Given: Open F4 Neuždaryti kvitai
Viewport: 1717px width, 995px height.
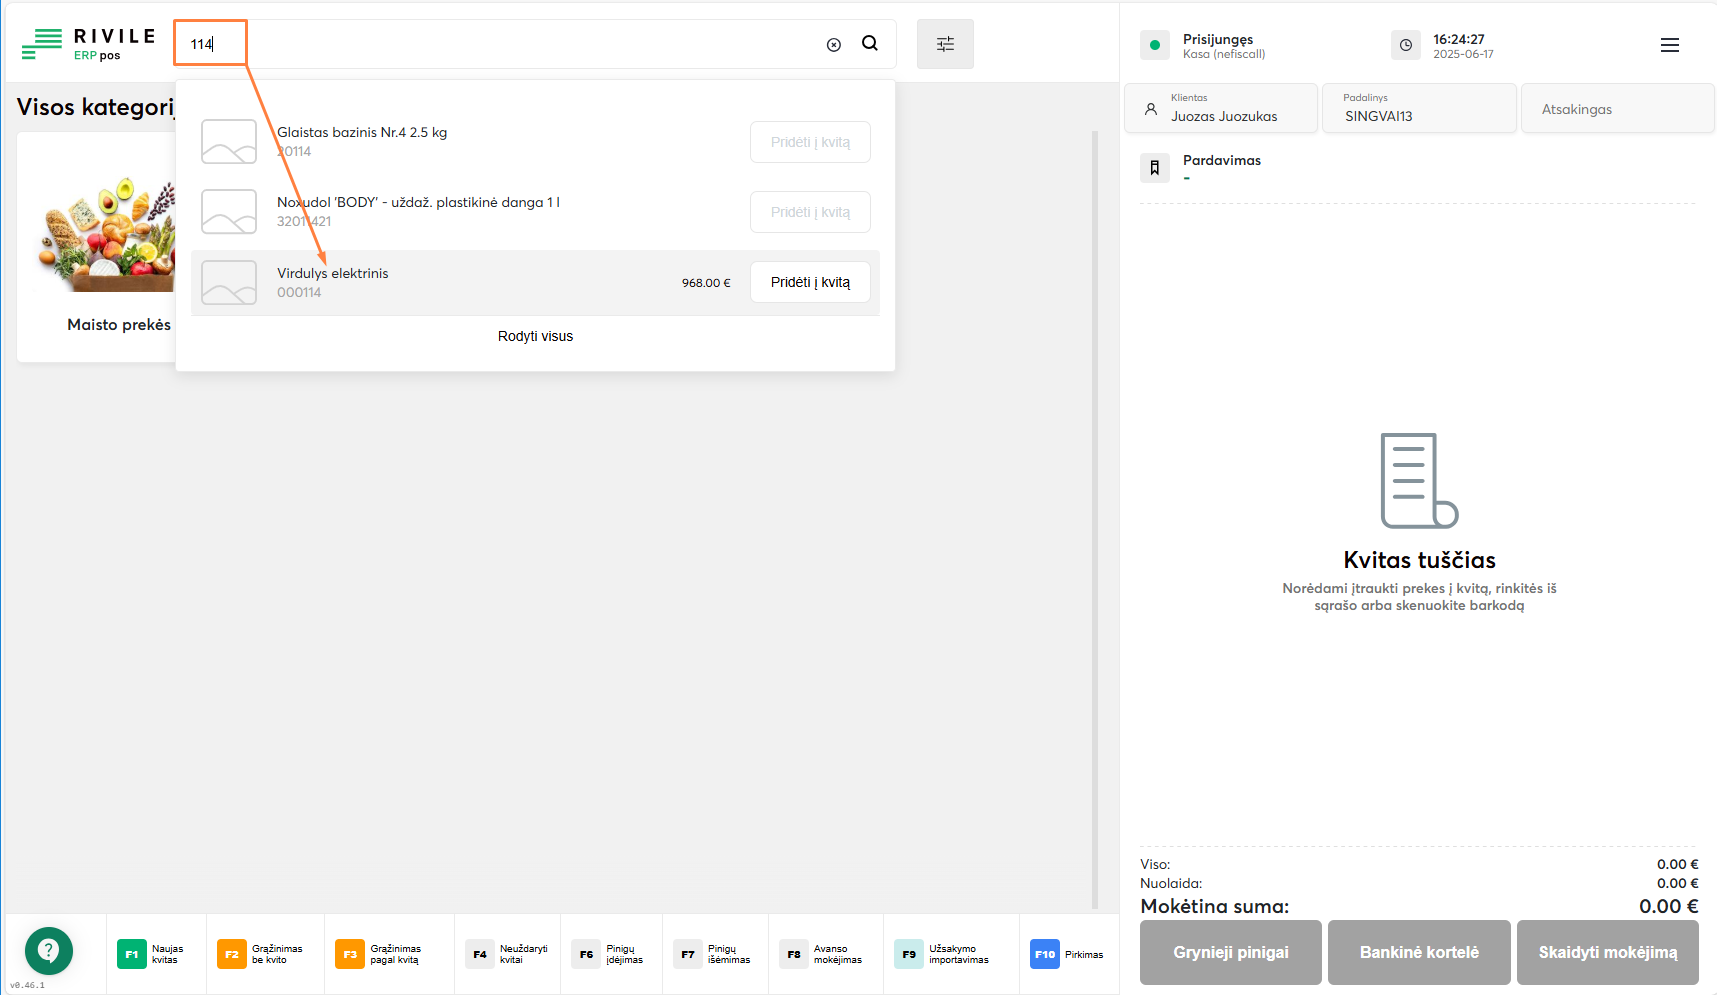Looking at the screenshot, I should point(508,954).
